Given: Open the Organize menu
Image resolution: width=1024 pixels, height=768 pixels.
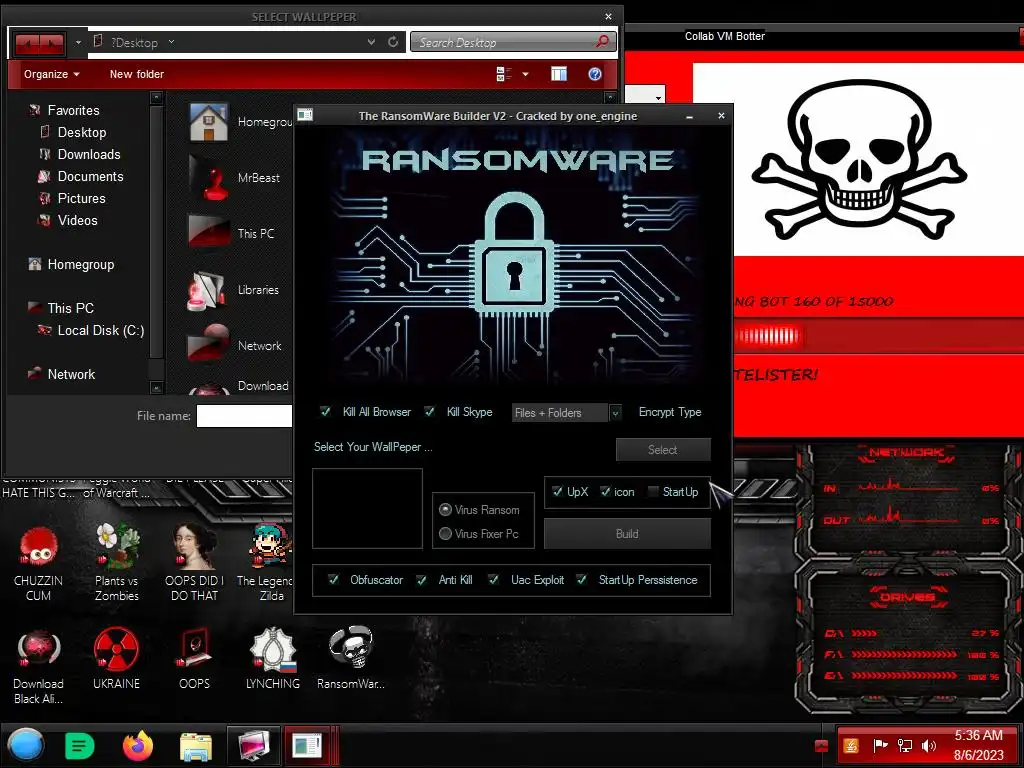Looking at the screenshot, I should point(52,74).
